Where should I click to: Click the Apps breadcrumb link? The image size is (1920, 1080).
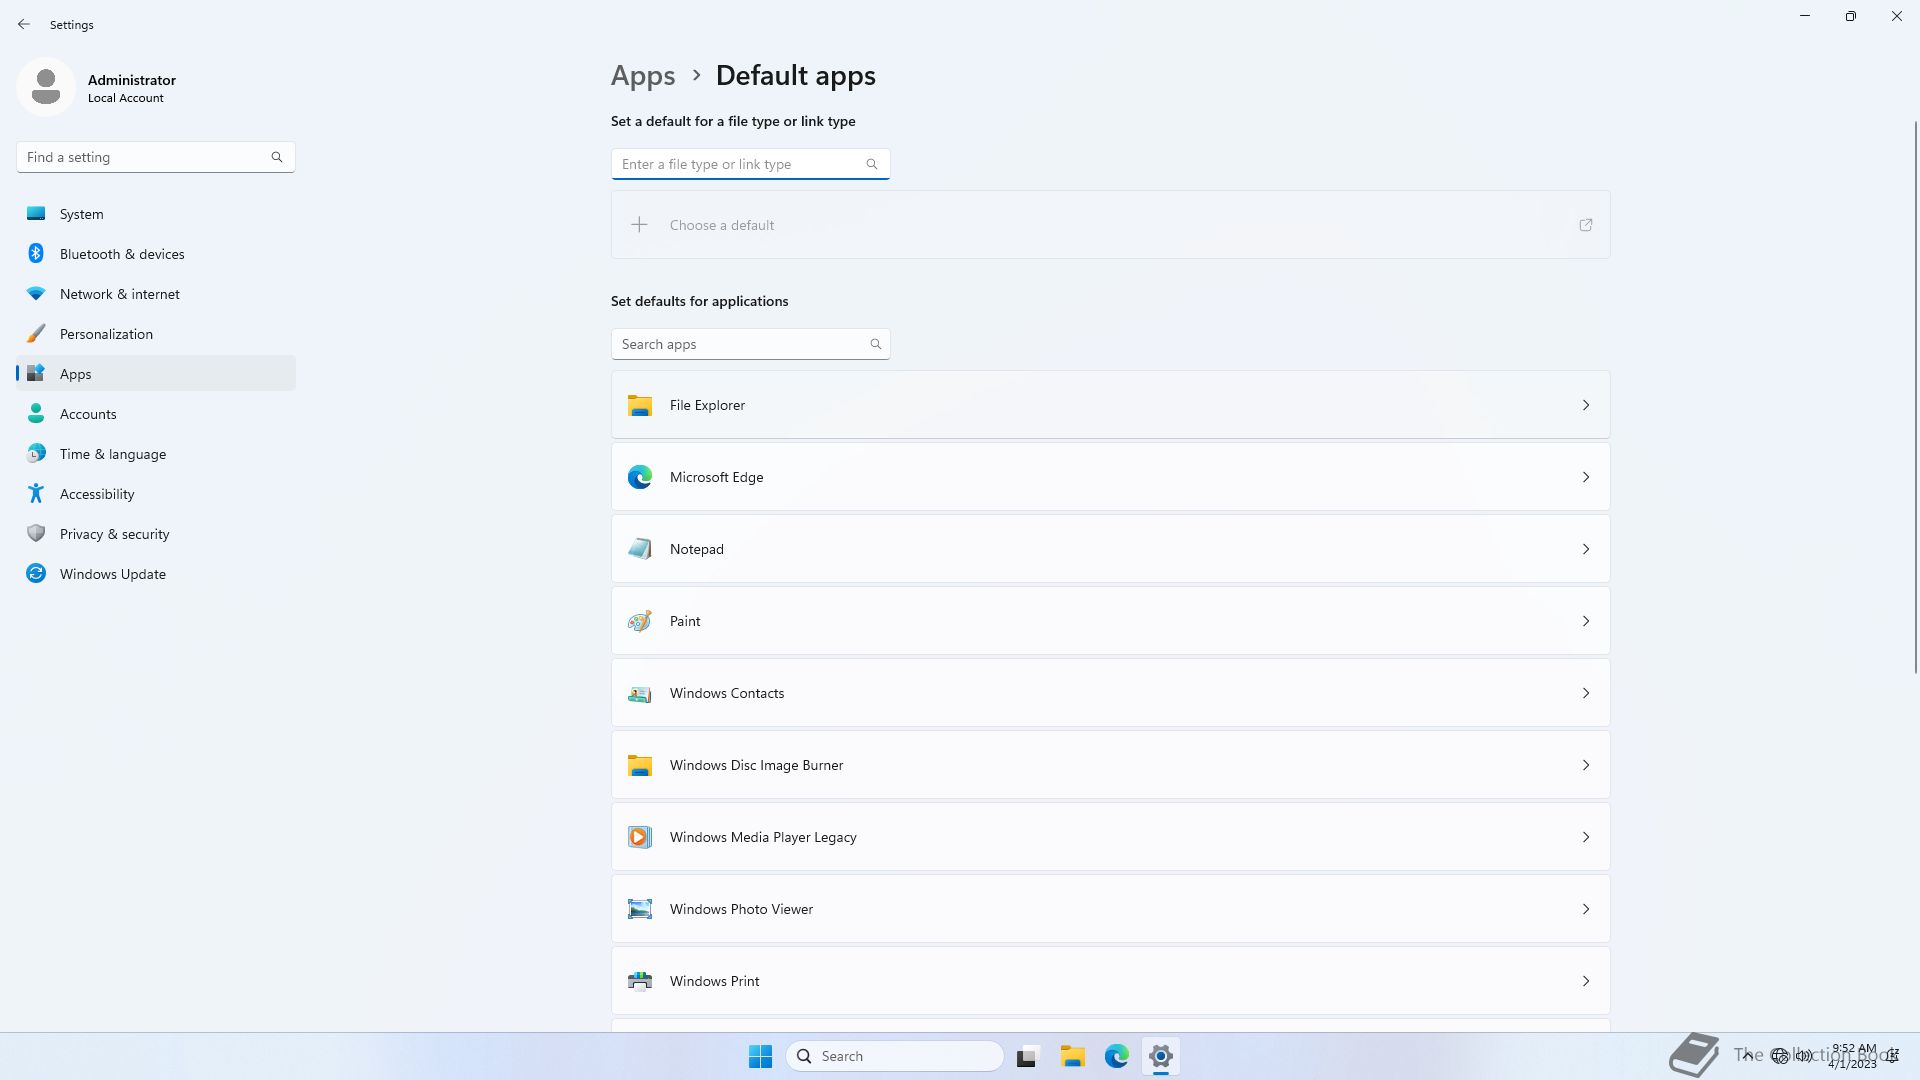tap(643, 75)
